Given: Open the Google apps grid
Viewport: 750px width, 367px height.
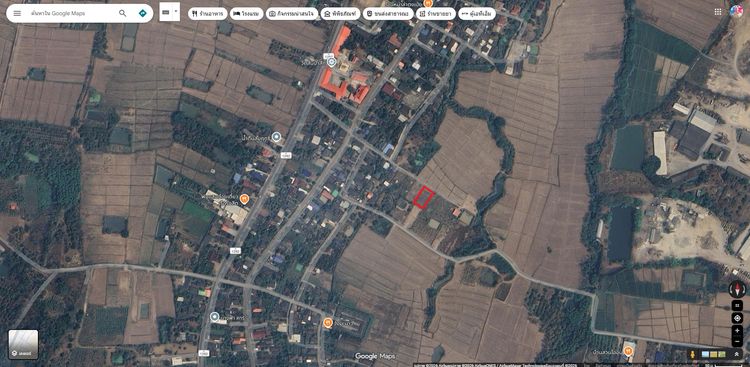Looking at the screenshot, I should pyautogui.click(x=718, y=11).
